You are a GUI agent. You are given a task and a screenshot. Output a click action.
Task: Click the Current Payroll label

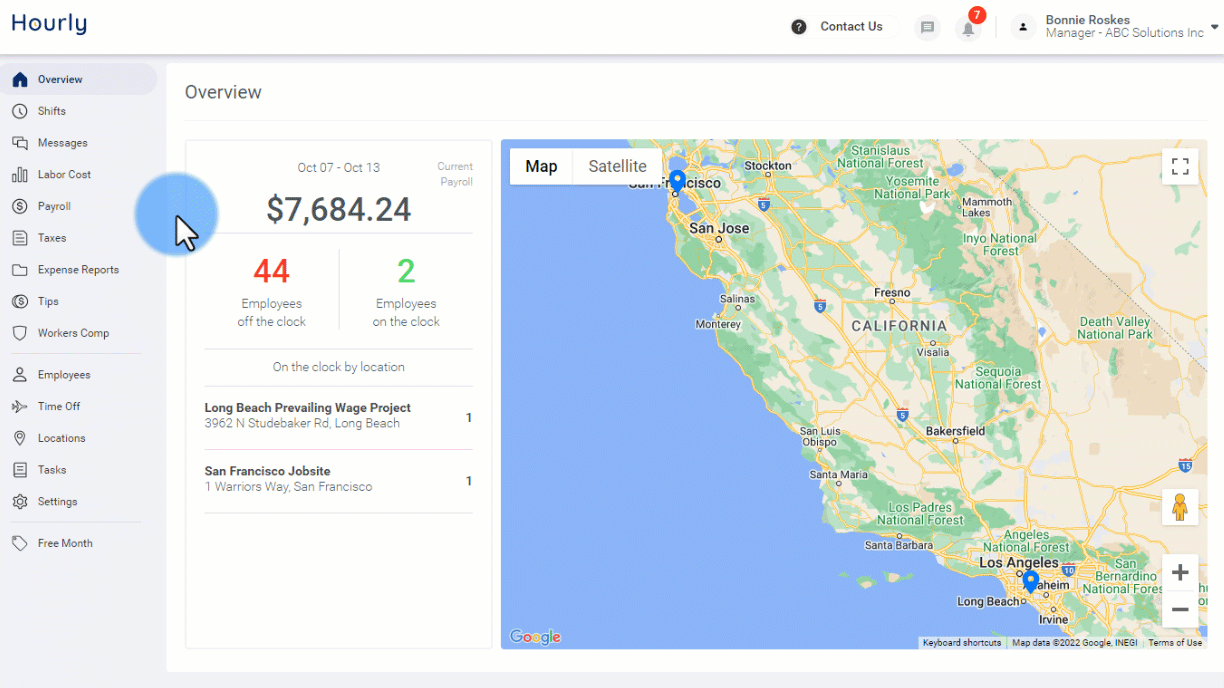pyautogui.click(x=455, y=174)
